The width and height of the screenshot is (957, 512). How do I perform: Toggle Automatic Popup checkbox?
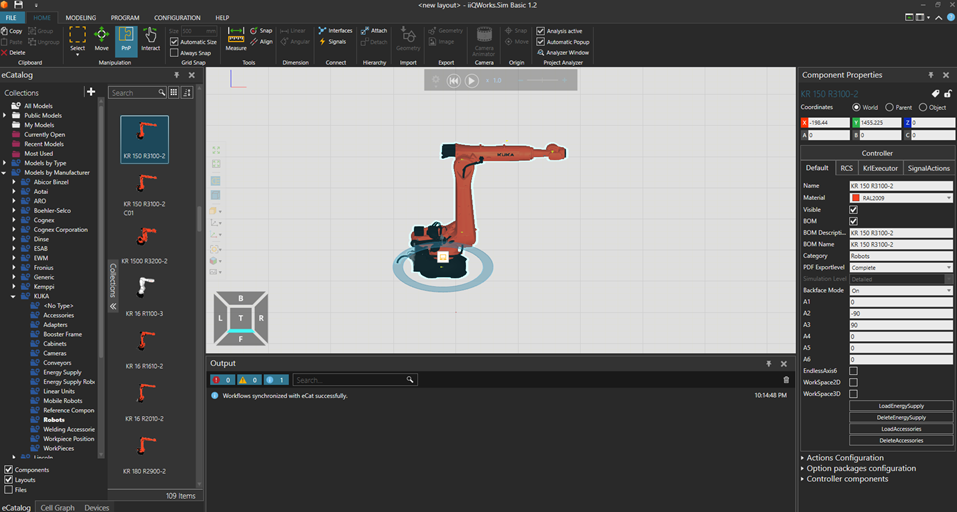coord(540,42)
